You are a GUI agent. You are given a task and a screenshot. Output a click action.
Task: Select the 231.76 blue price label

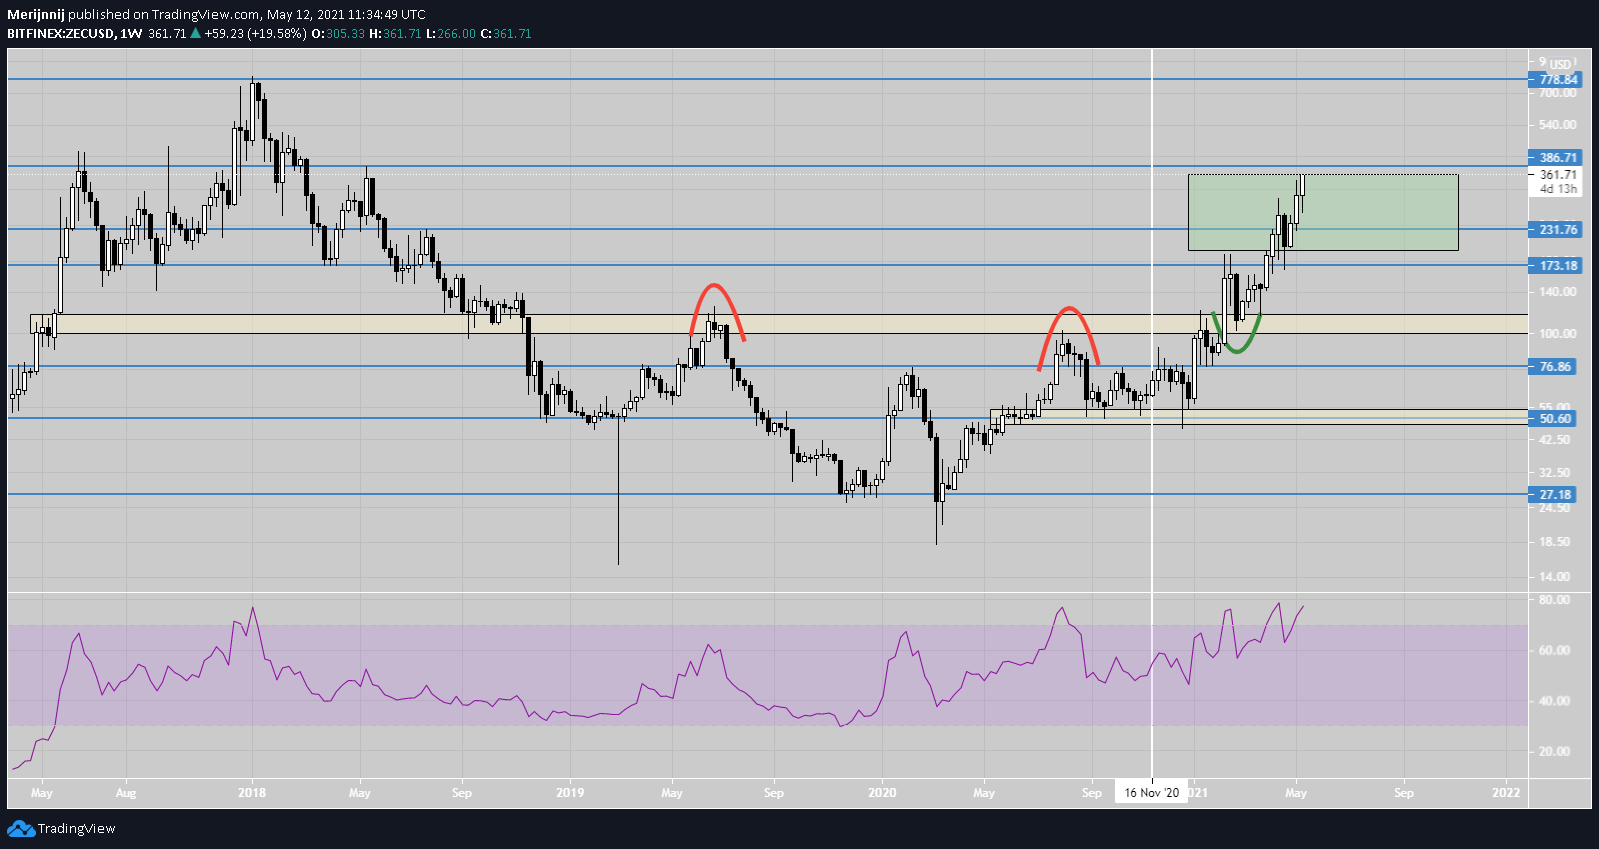1555,229
